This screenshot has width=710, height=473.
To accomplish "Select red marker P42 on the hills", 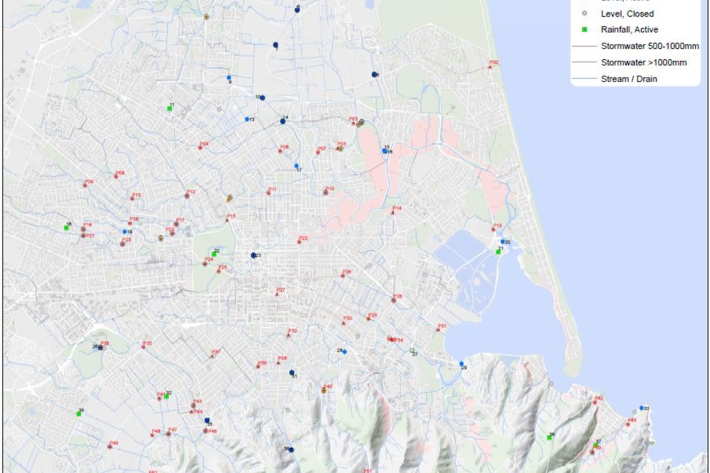I will click(596, 402).
